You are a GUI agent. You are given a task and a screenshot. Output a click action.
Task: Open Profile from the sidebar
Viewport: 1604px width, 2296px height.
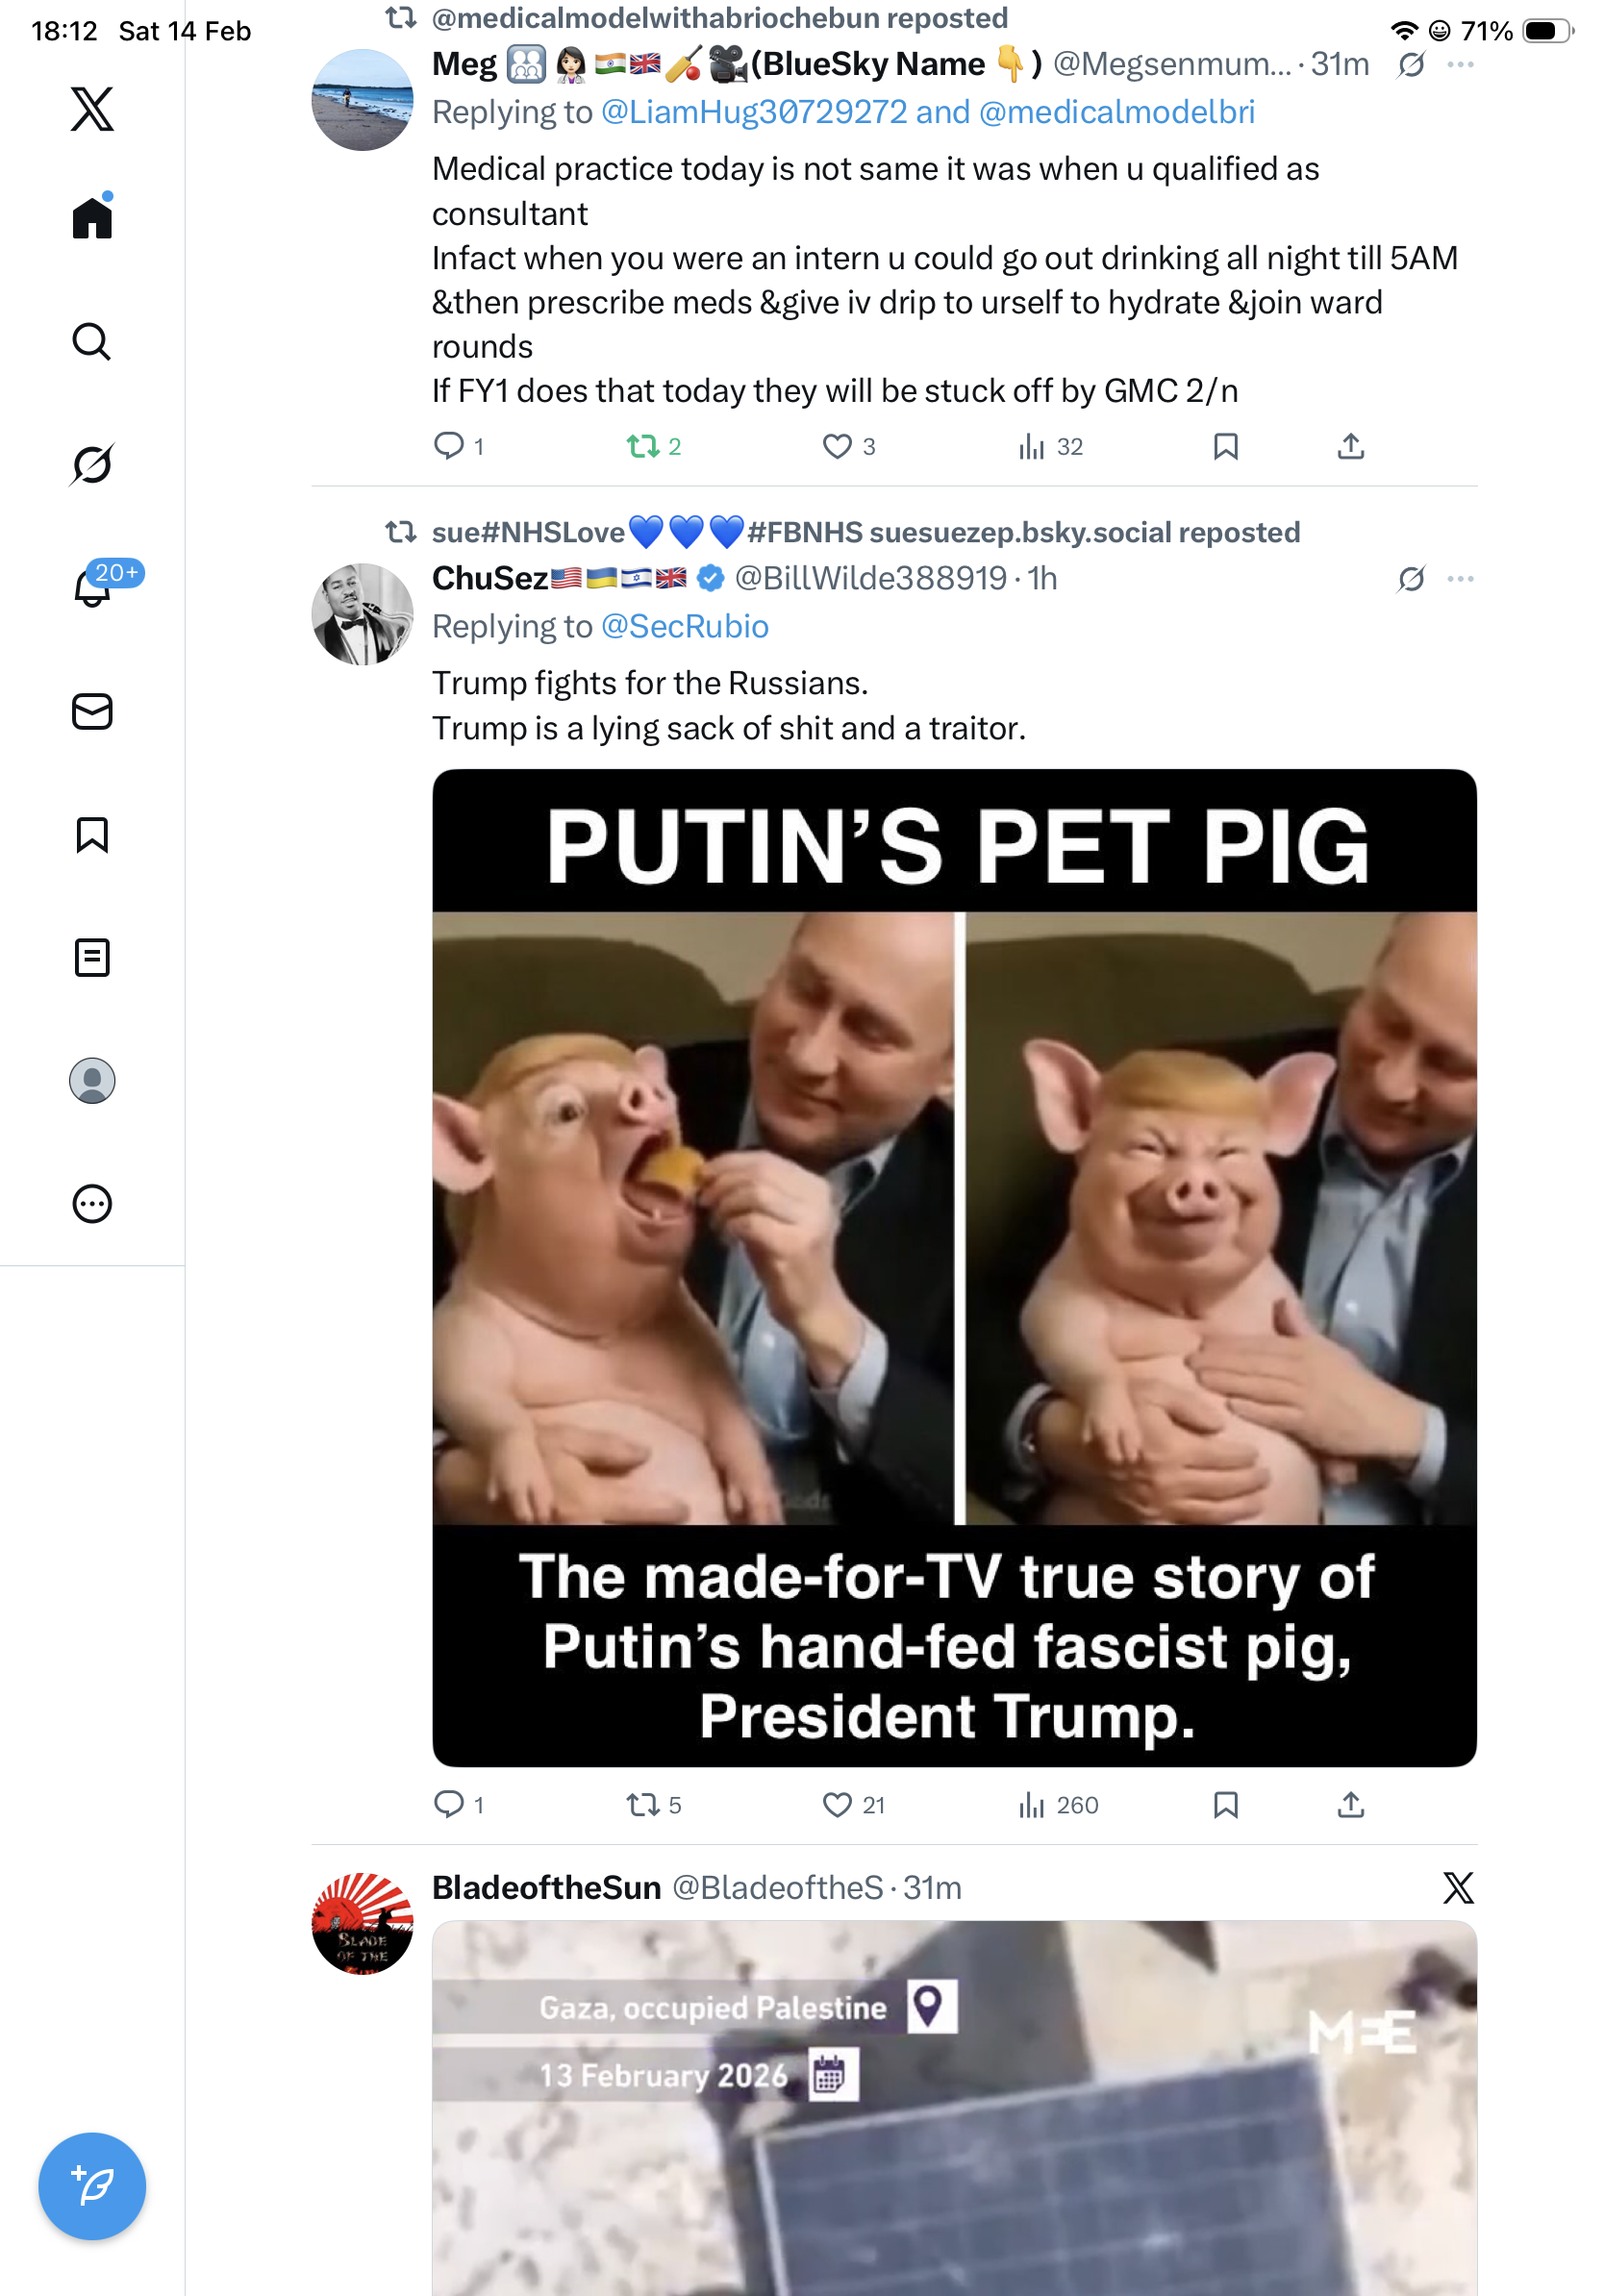point(92,1080)
